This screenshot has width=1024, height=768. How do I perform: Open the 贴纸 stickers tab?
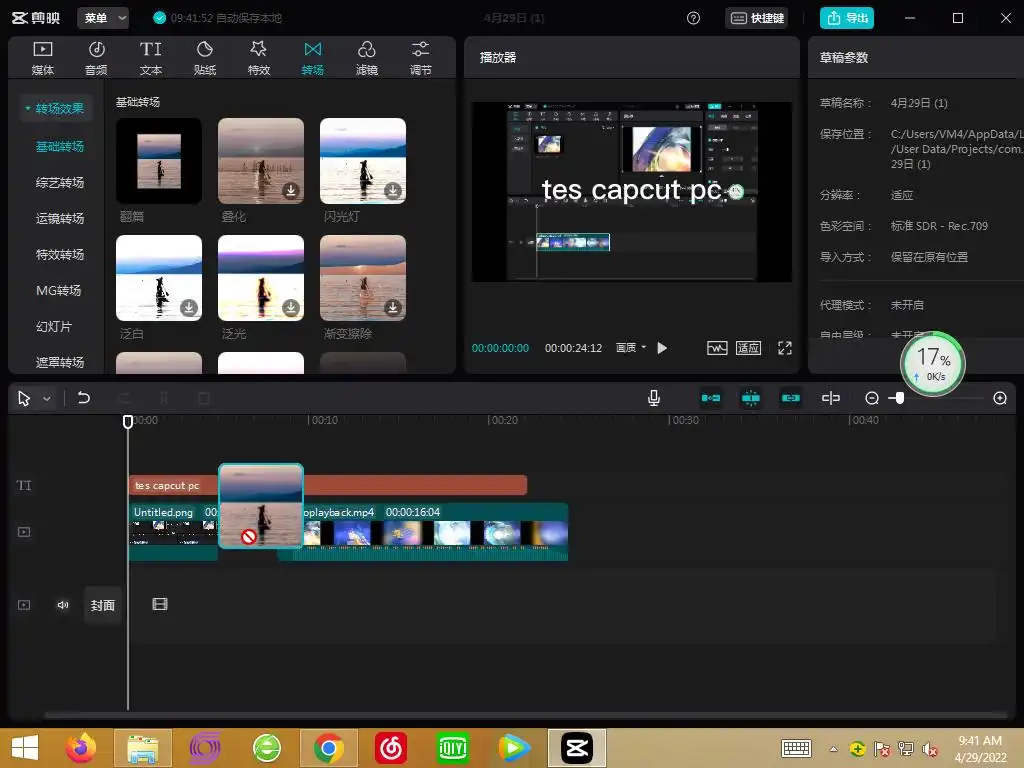coord(204,57)
